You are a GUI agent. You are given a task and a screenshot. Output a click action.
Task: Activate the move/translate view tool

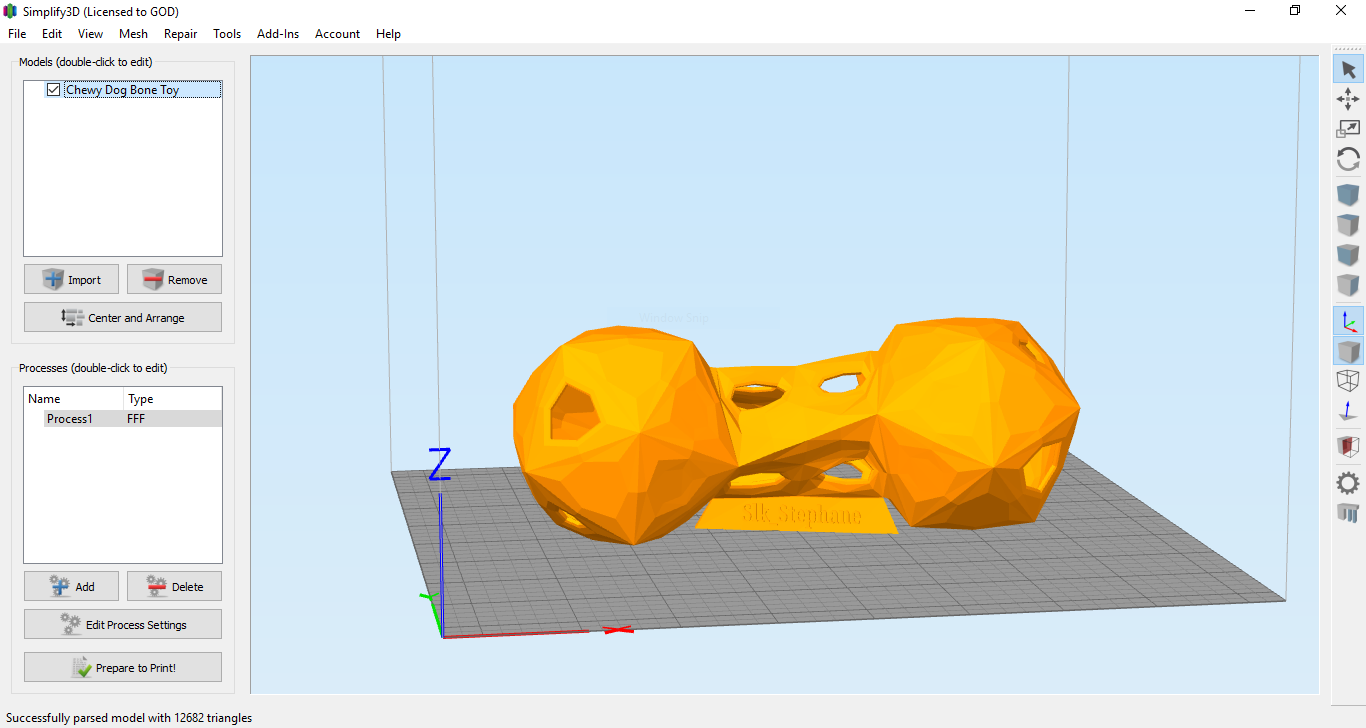1348,98
